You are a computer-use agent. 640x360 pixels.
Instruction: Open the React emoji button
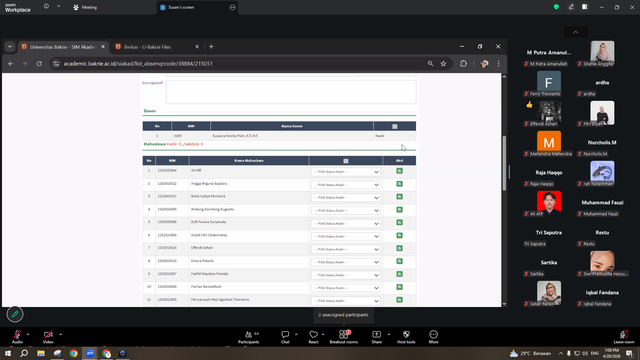(313, 337)
